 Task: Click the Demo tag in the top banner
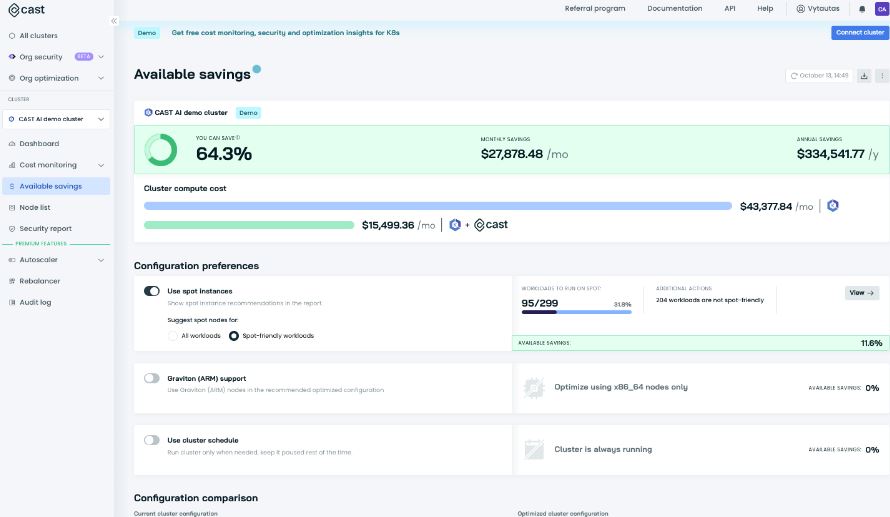point(146,33)
